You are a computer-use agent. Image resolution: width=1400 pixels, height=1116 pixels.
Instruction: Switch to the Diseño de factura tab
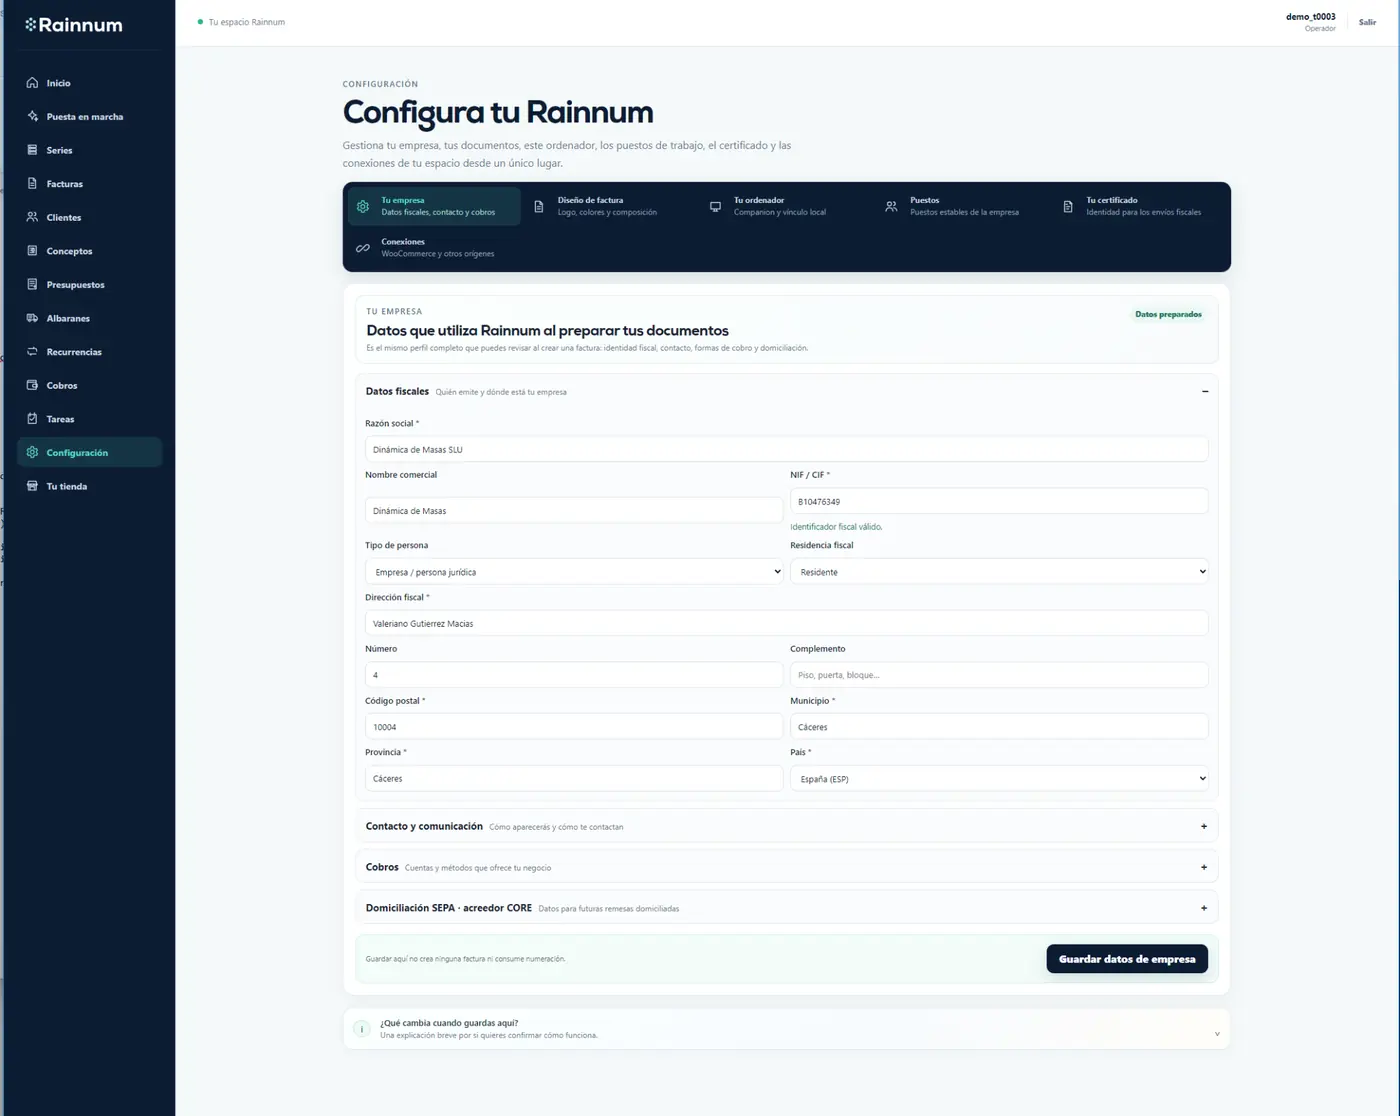[610, 206]
